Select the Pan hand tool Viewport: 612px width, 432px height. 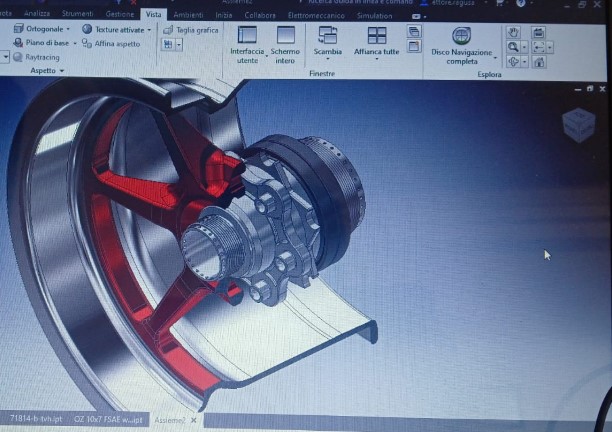(x=513, y=32)
